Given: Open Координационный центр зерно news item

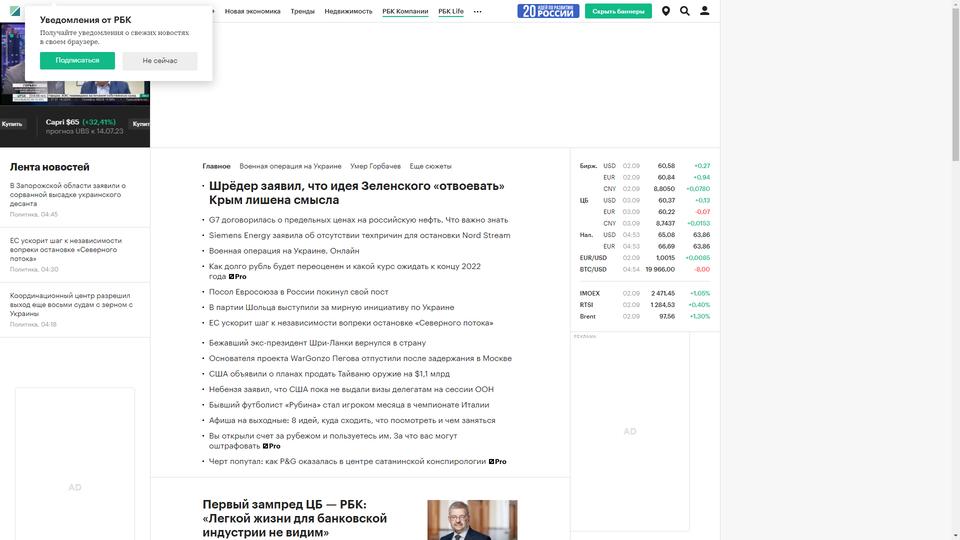Looking at the screenshot, I should pyautogui.click(x=71, y=305).
